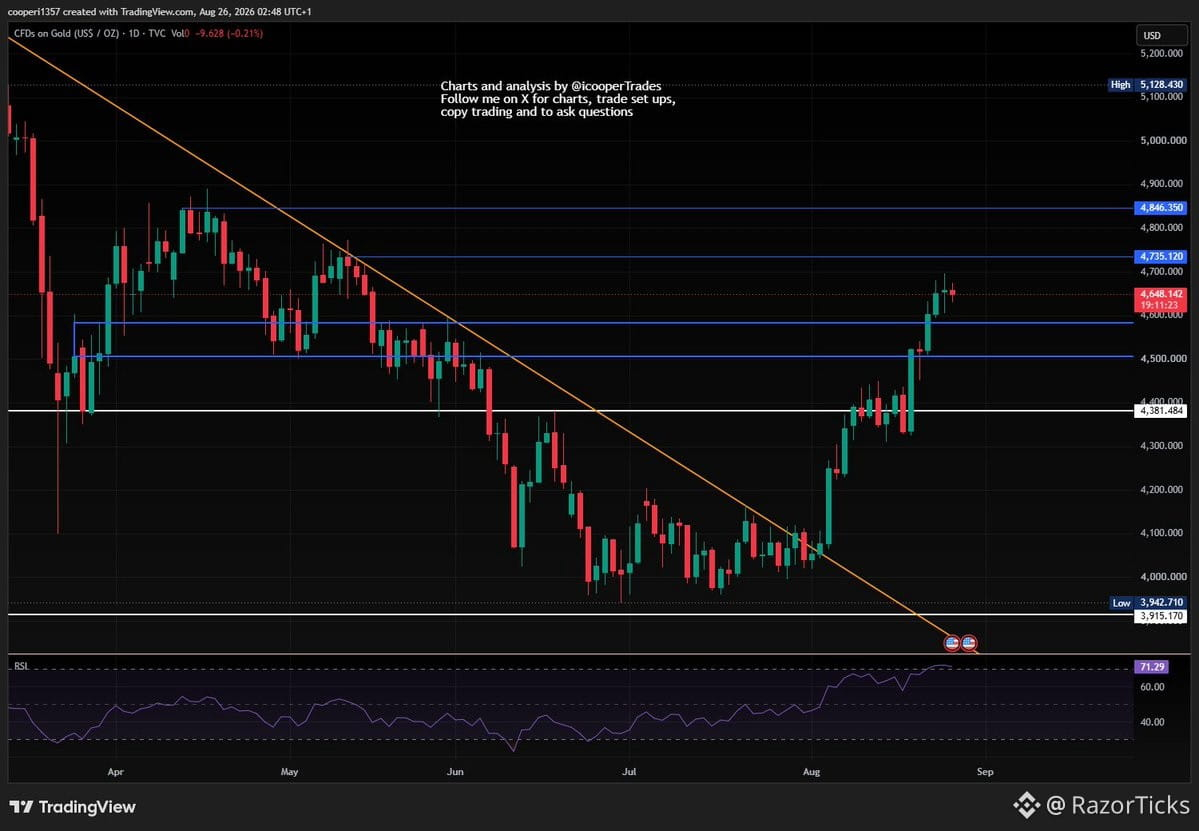Click the CFDs on Gold symbol title
The image size is (1199, 831).
pyautogui.click(x=67, y=34)
